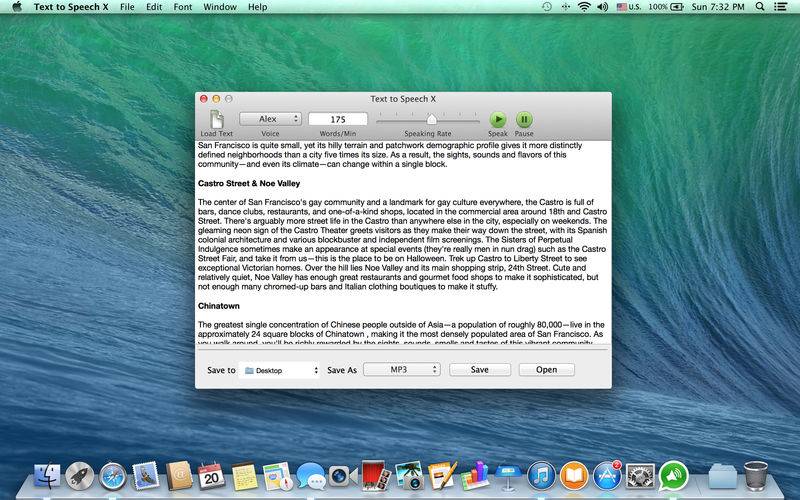Screen dimensions: 800x500
Task: Click the Chinatown heading
Action: tap(219, 306)
